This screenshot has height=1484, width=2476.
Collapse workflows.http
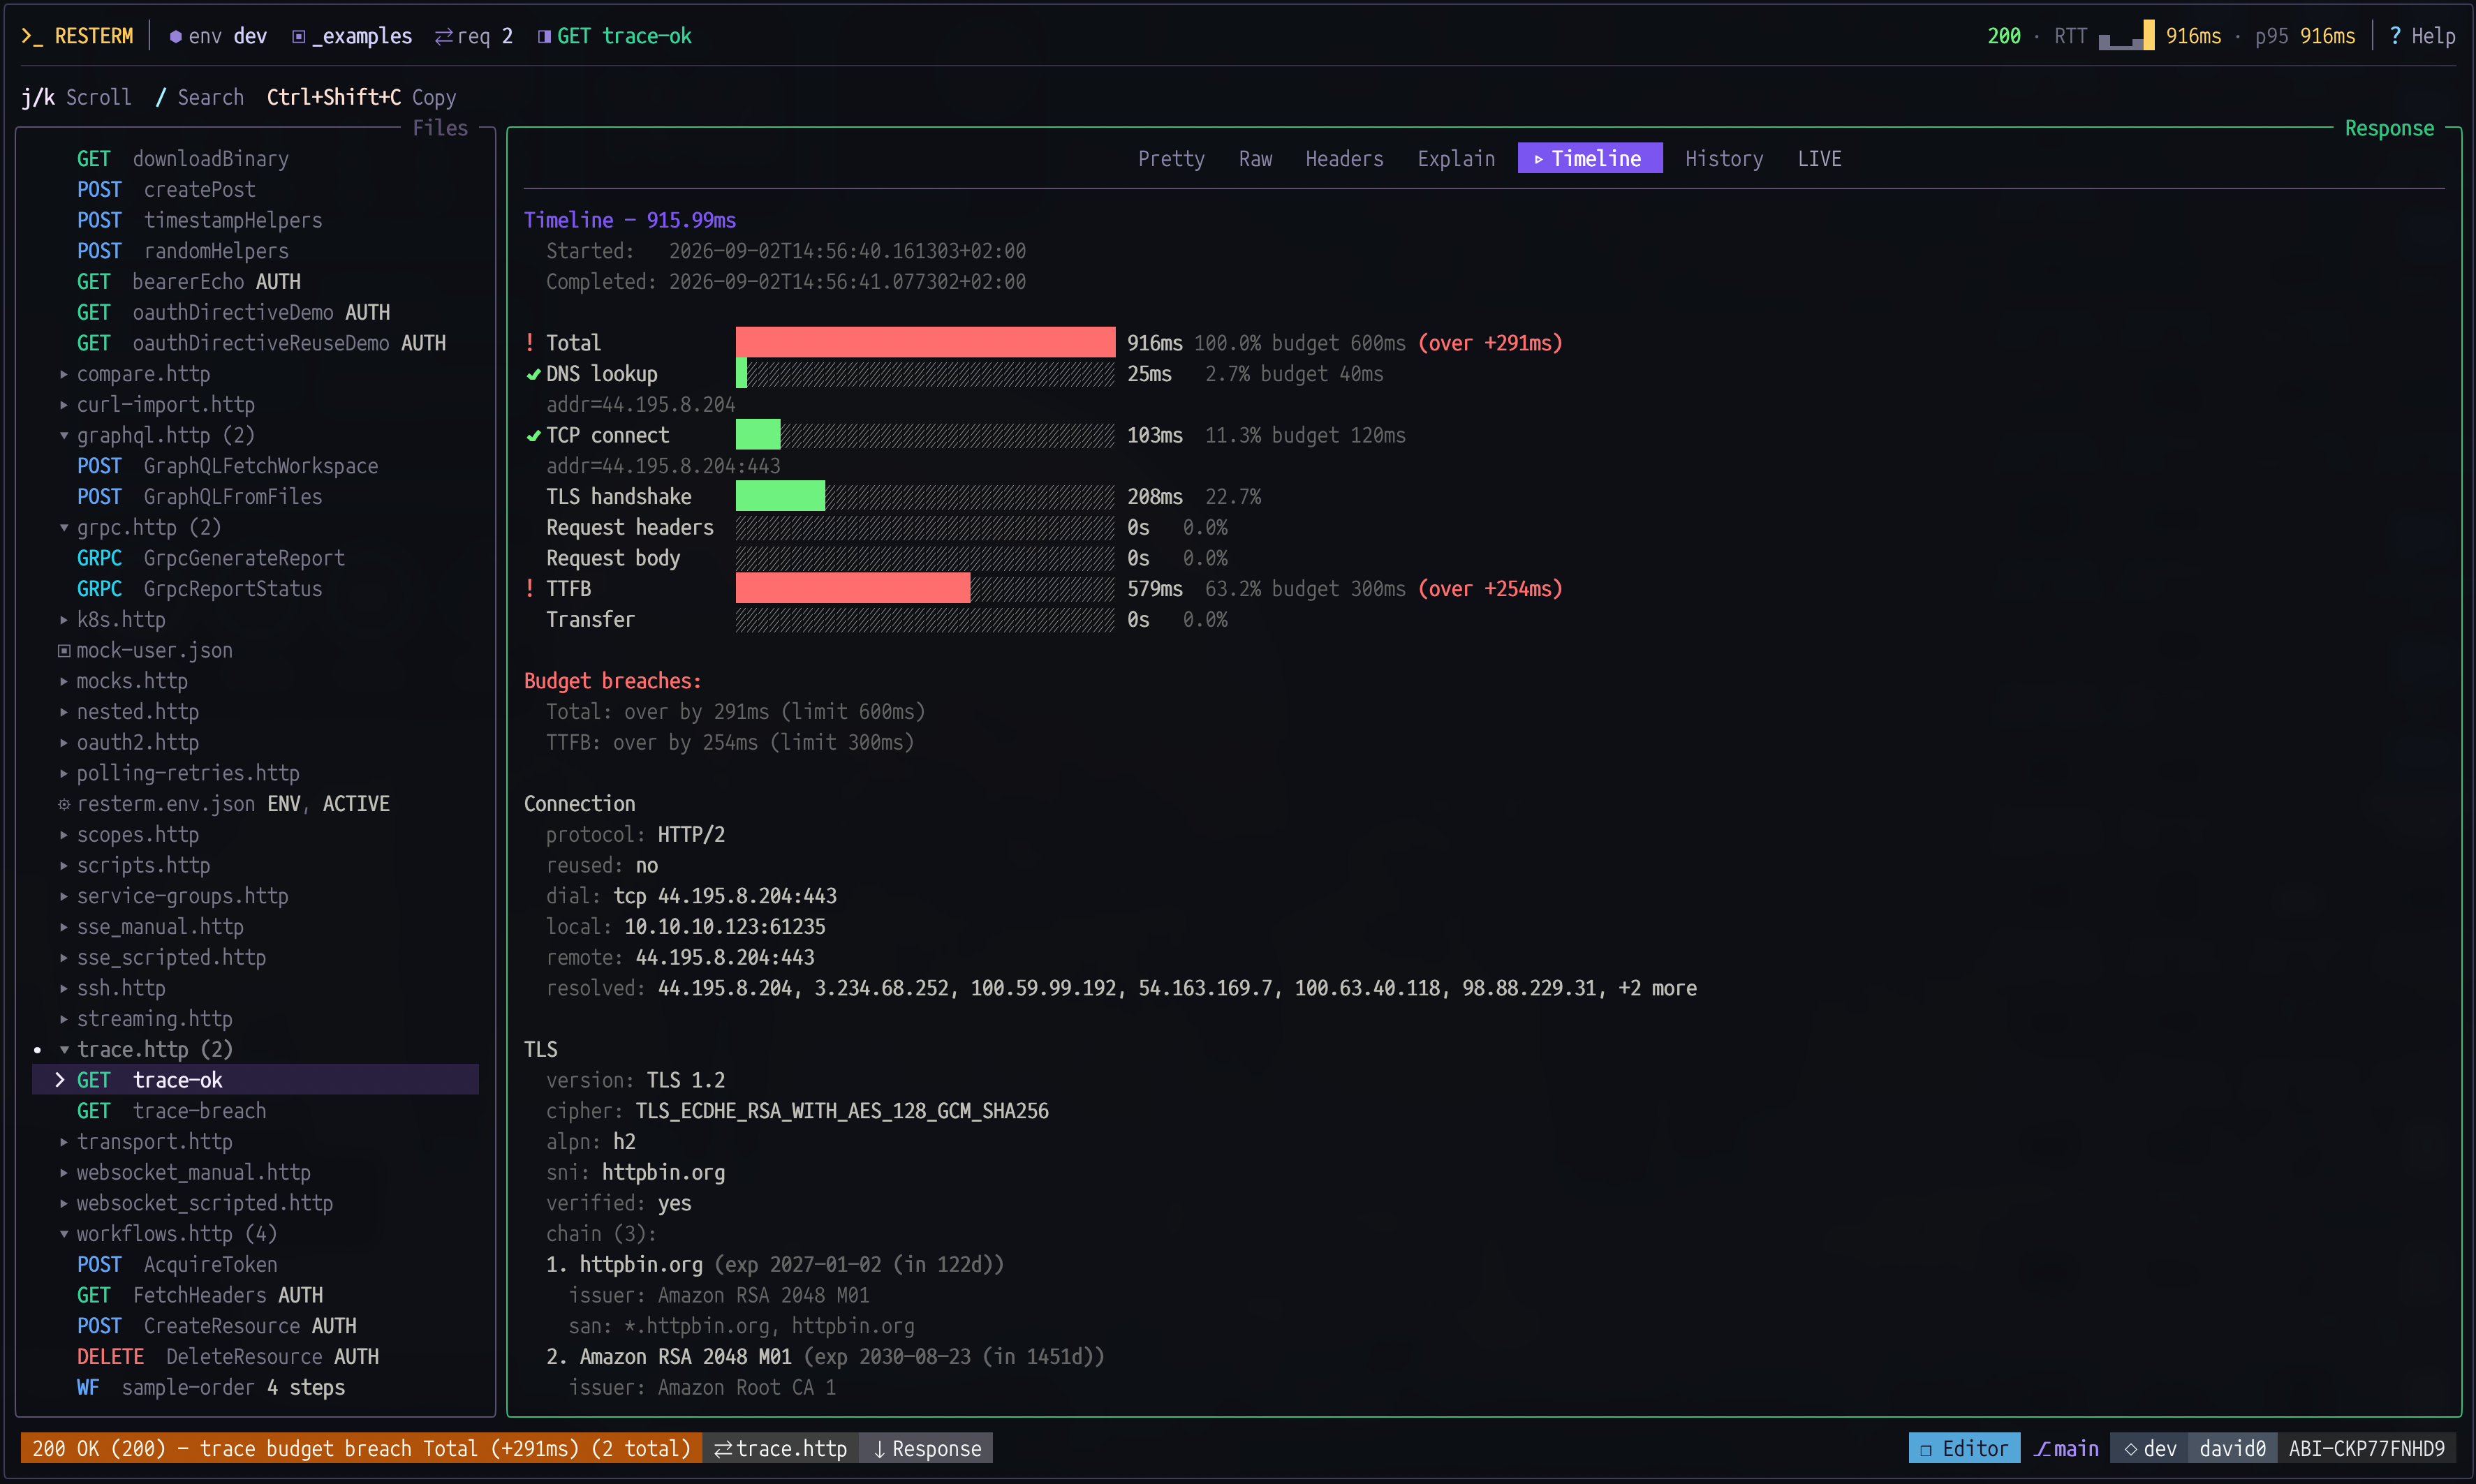point(64,1234)
